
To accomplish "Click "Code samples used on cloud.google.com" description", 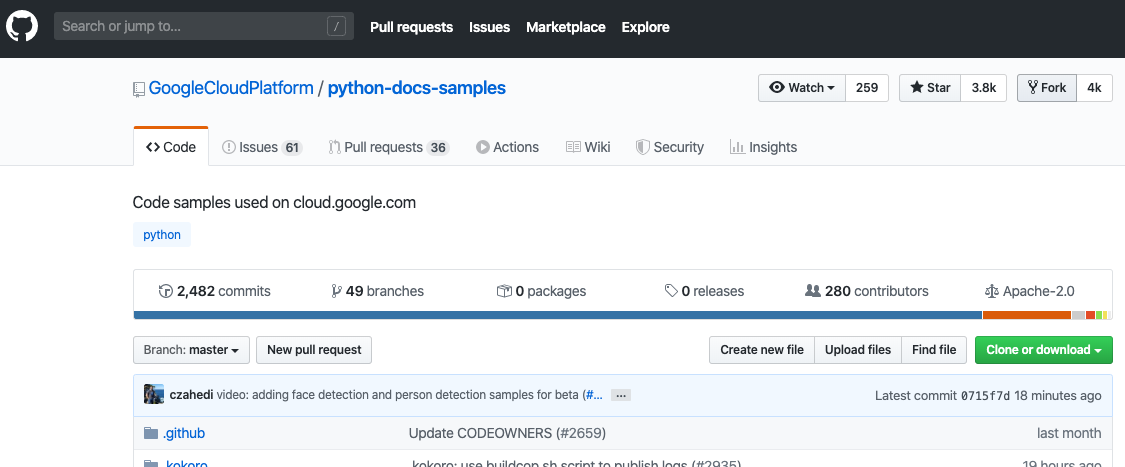I will coord(275,202).
